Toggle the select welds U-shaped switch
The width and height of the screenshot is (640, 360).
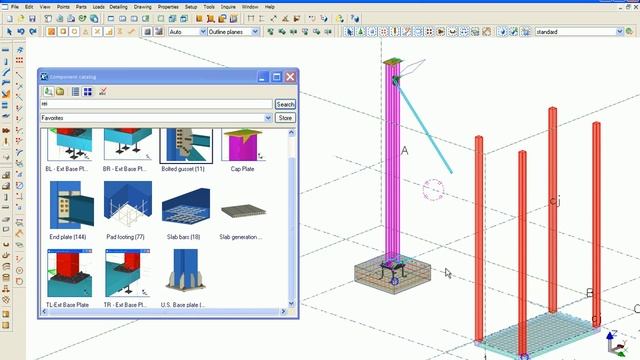(452, 31)
